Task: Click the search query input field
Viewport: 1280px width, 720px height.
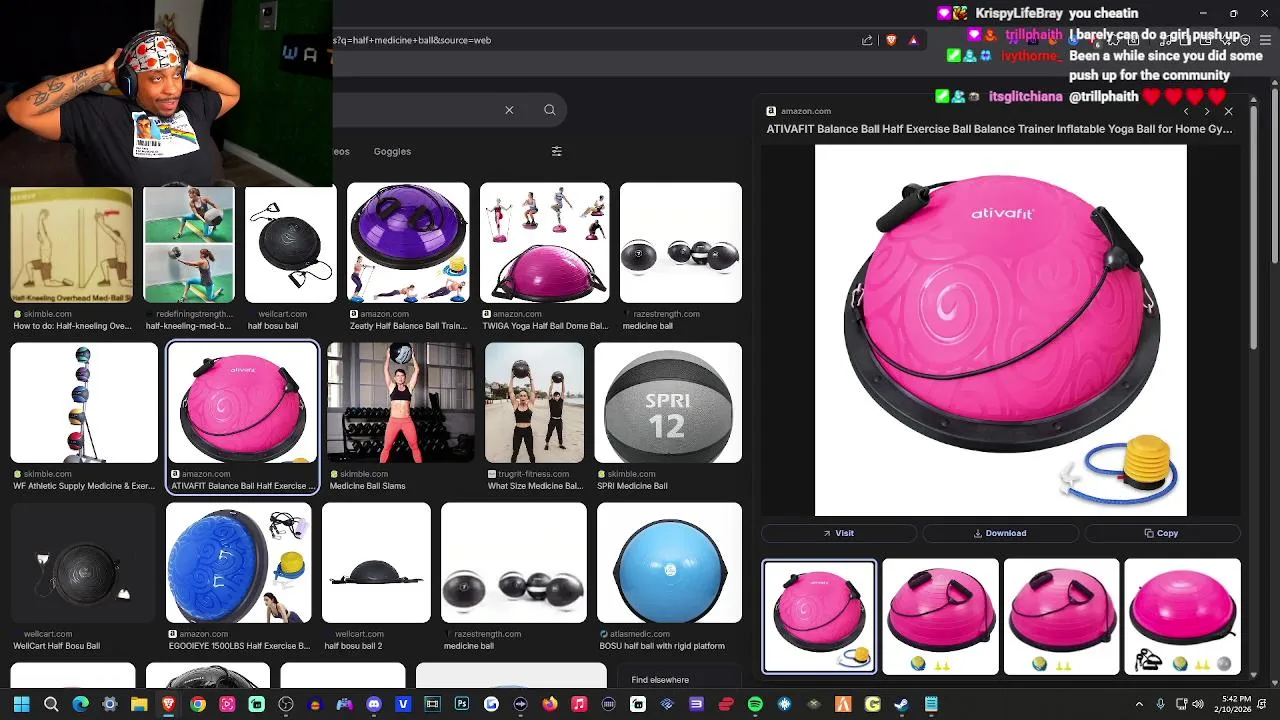Action: pos(413,110)
